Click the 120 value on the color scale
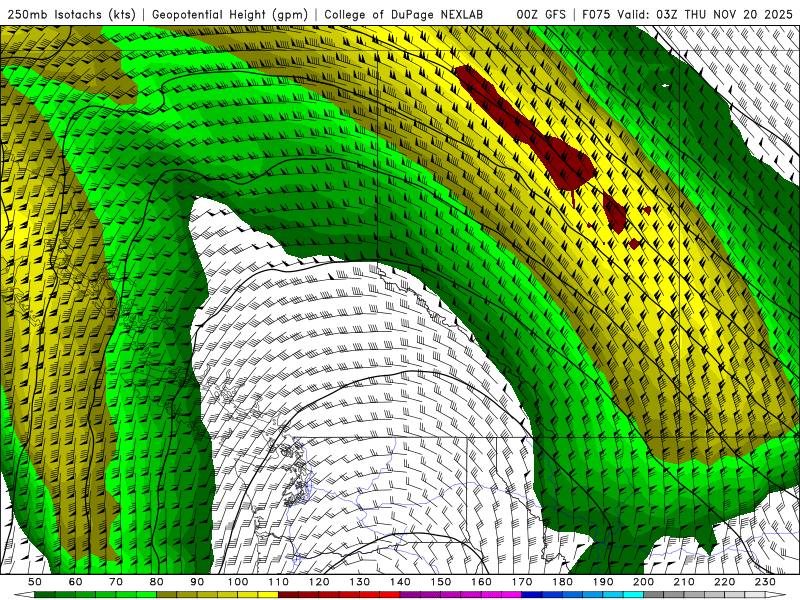 [319, 582]
